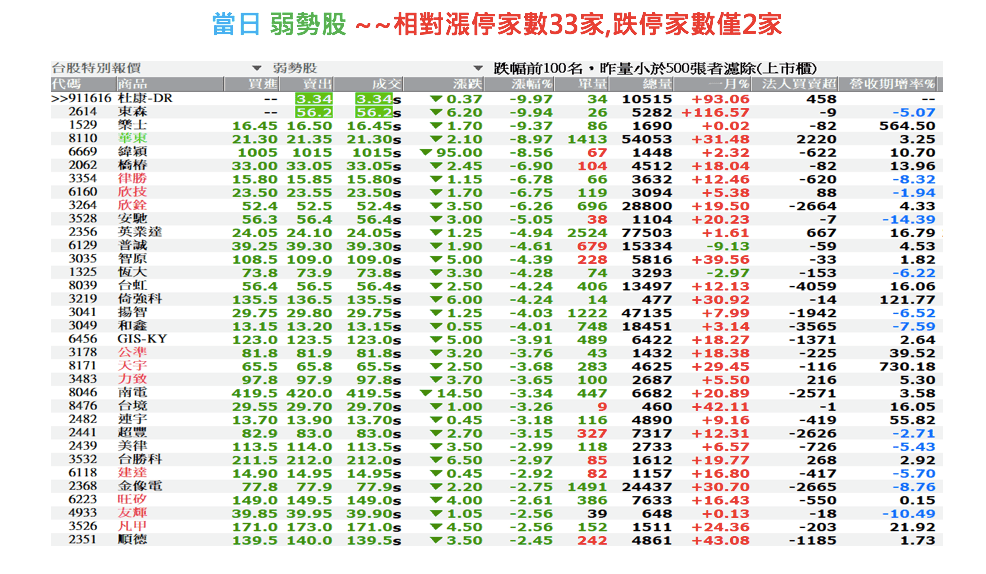Click the 成交 column header

point(384,83)
